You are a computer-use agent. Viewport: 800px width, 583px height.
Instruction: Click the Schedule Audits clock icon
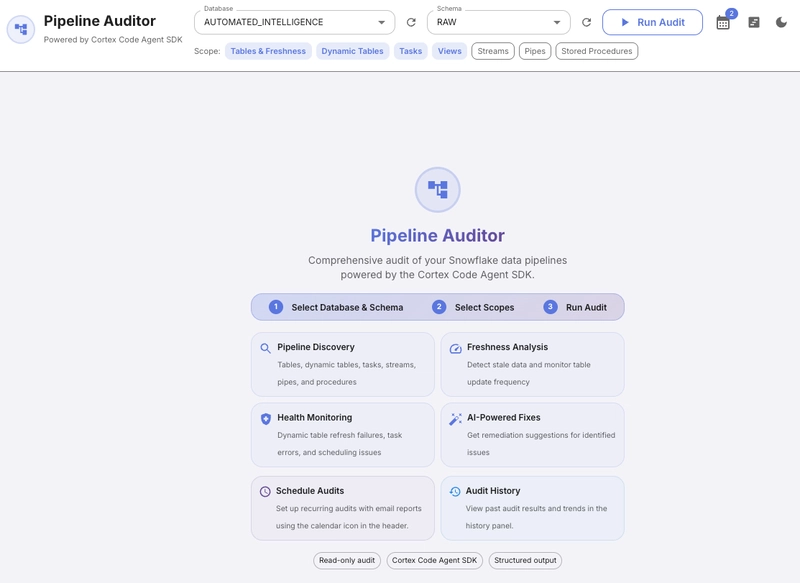tap(265, 492)
